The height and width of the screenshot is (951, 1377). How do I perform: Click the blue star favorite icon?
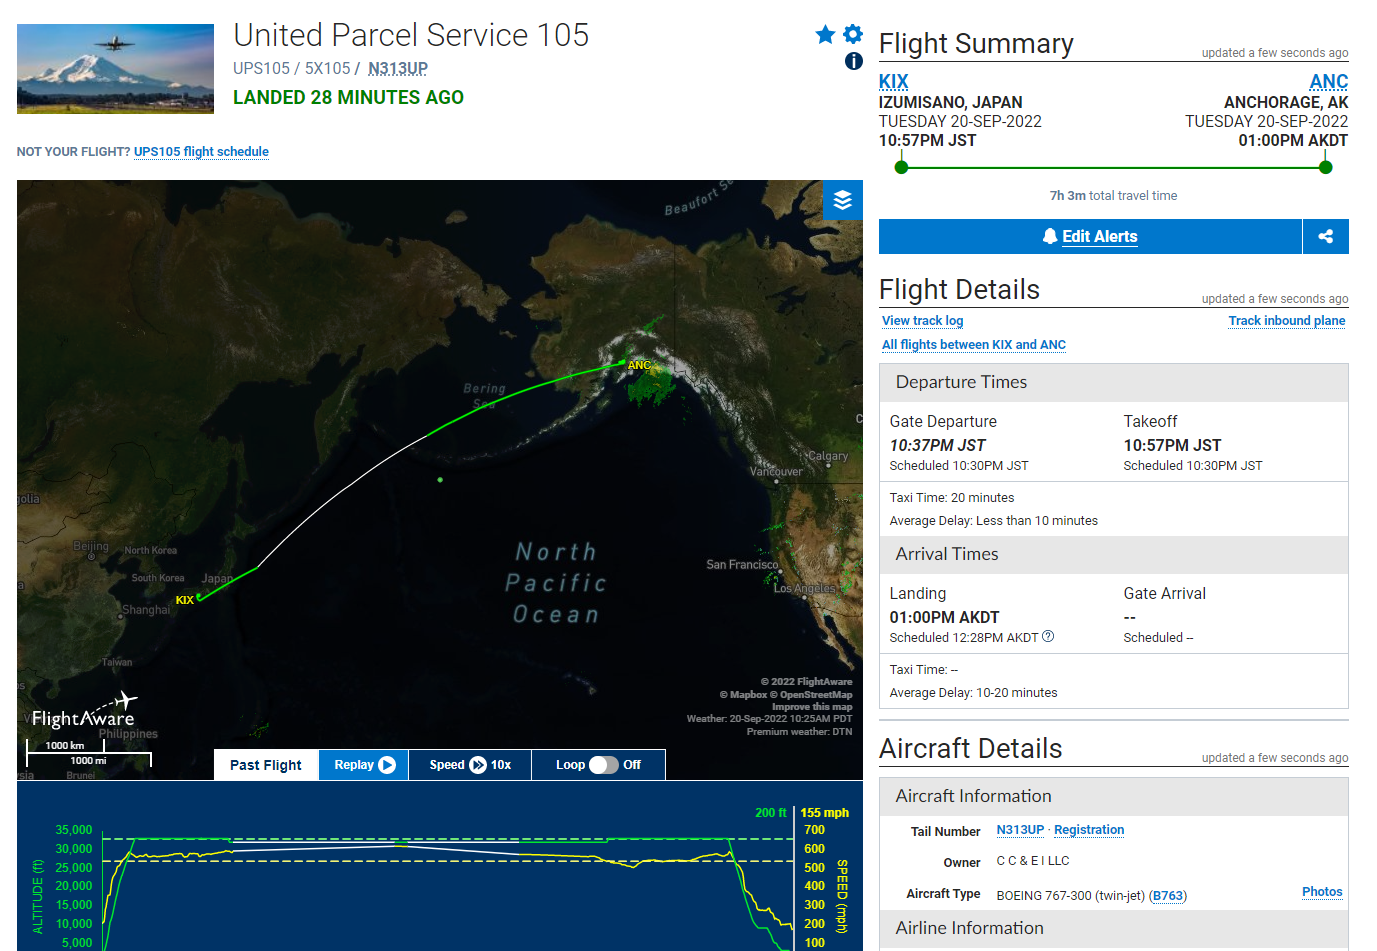pyautogui.click(x=825, y=35)
